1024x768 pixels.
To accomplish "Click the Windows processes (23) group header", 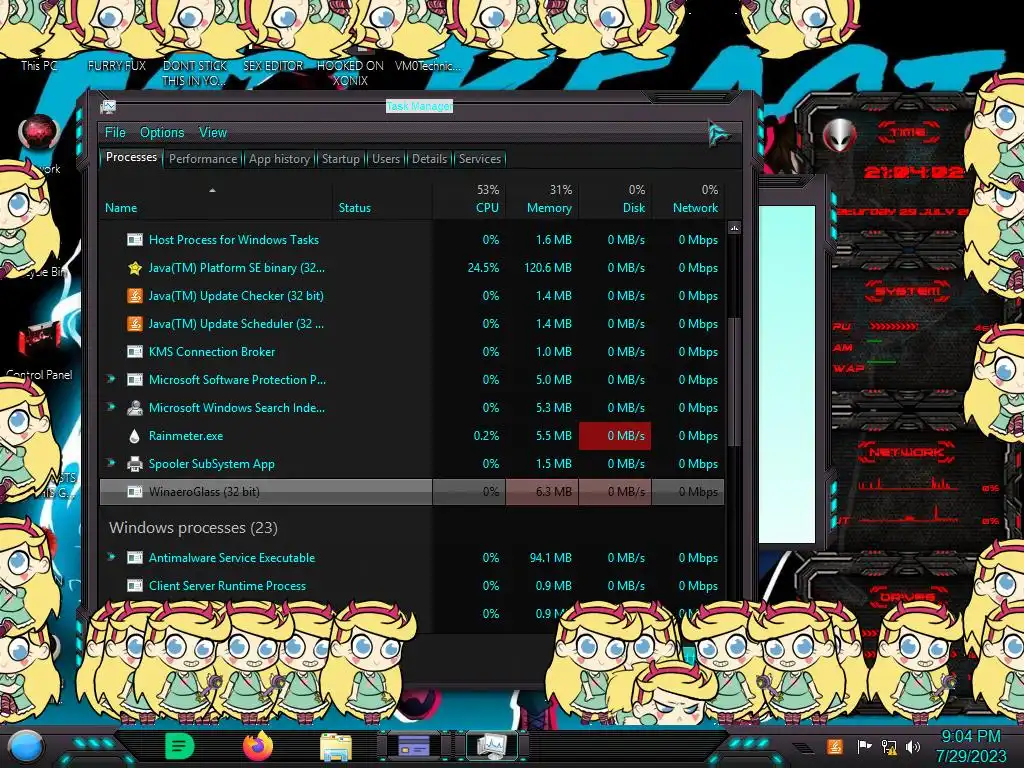I will pyautogui.click(x=193, y=528).
